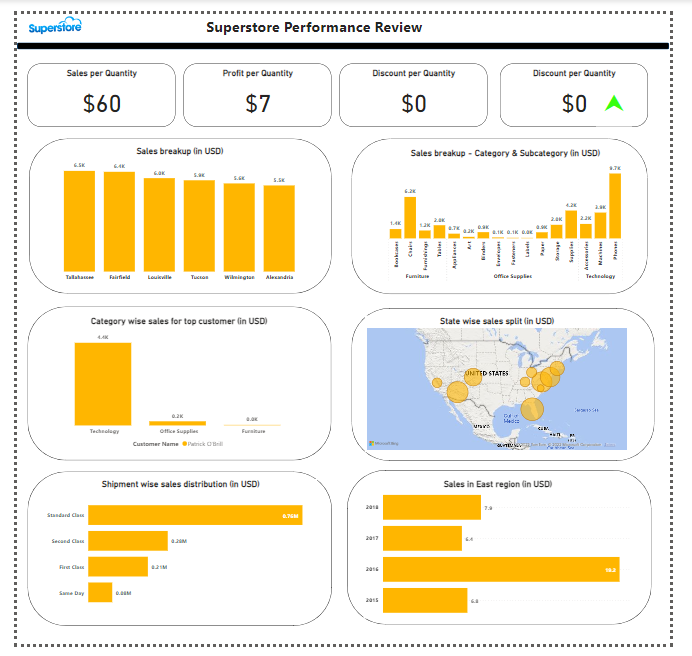Select the Tucson sales bar
Viewport: 692px width, 656px height.
click(199, 226)
